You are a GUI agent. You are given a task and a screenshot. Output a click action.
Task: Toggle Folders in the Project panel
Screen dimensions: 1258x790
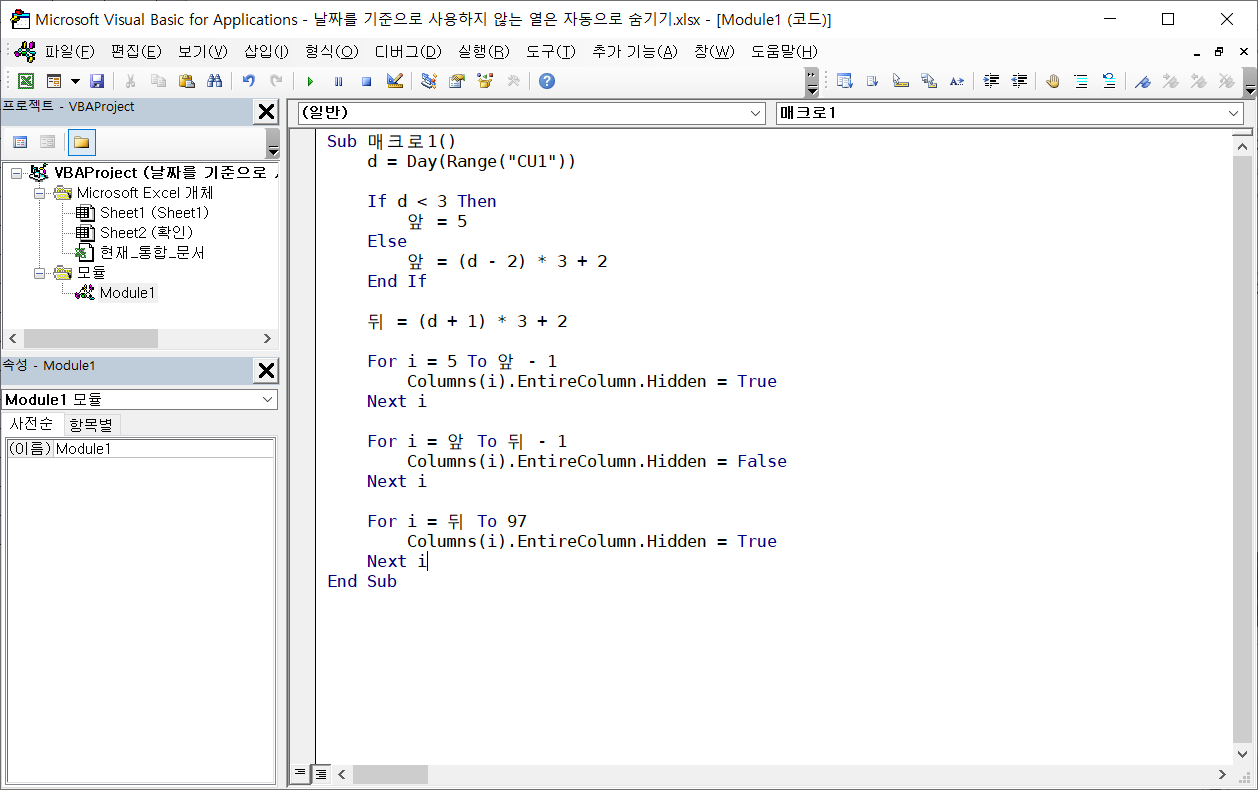pyautogui.click(x=81, y=142)
